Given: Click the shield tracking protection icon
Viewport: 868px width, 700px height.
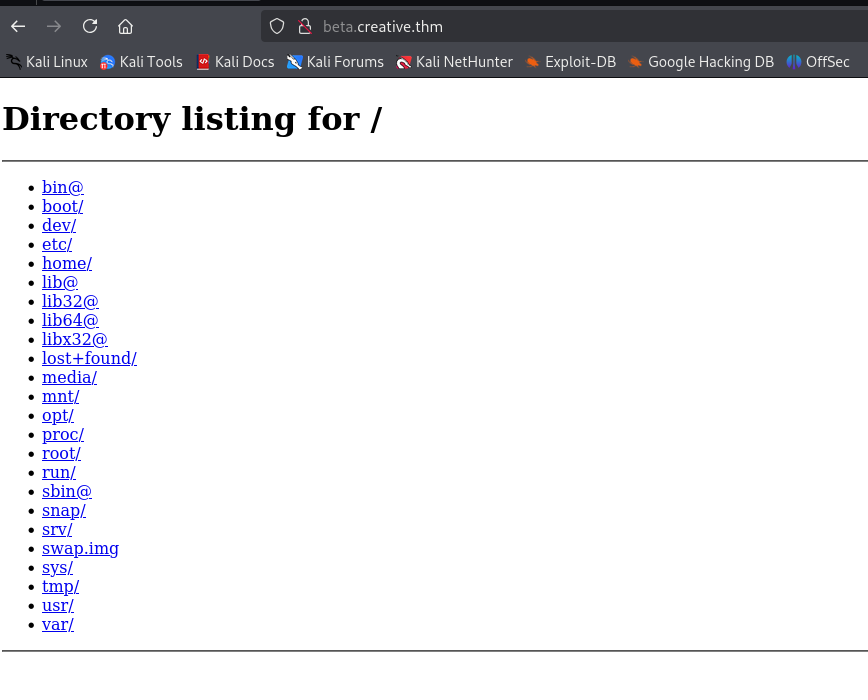Looking at the screenshot, I should (277, 26).
